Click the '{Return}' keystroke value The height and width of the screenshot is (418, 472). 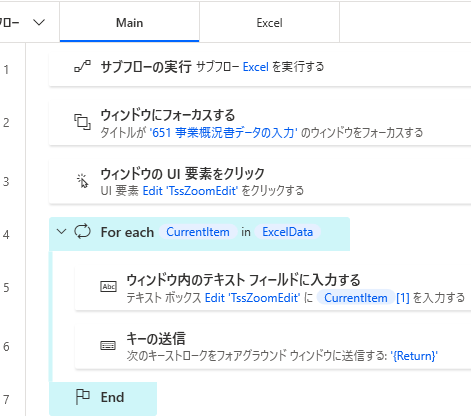tap(414, 356)
